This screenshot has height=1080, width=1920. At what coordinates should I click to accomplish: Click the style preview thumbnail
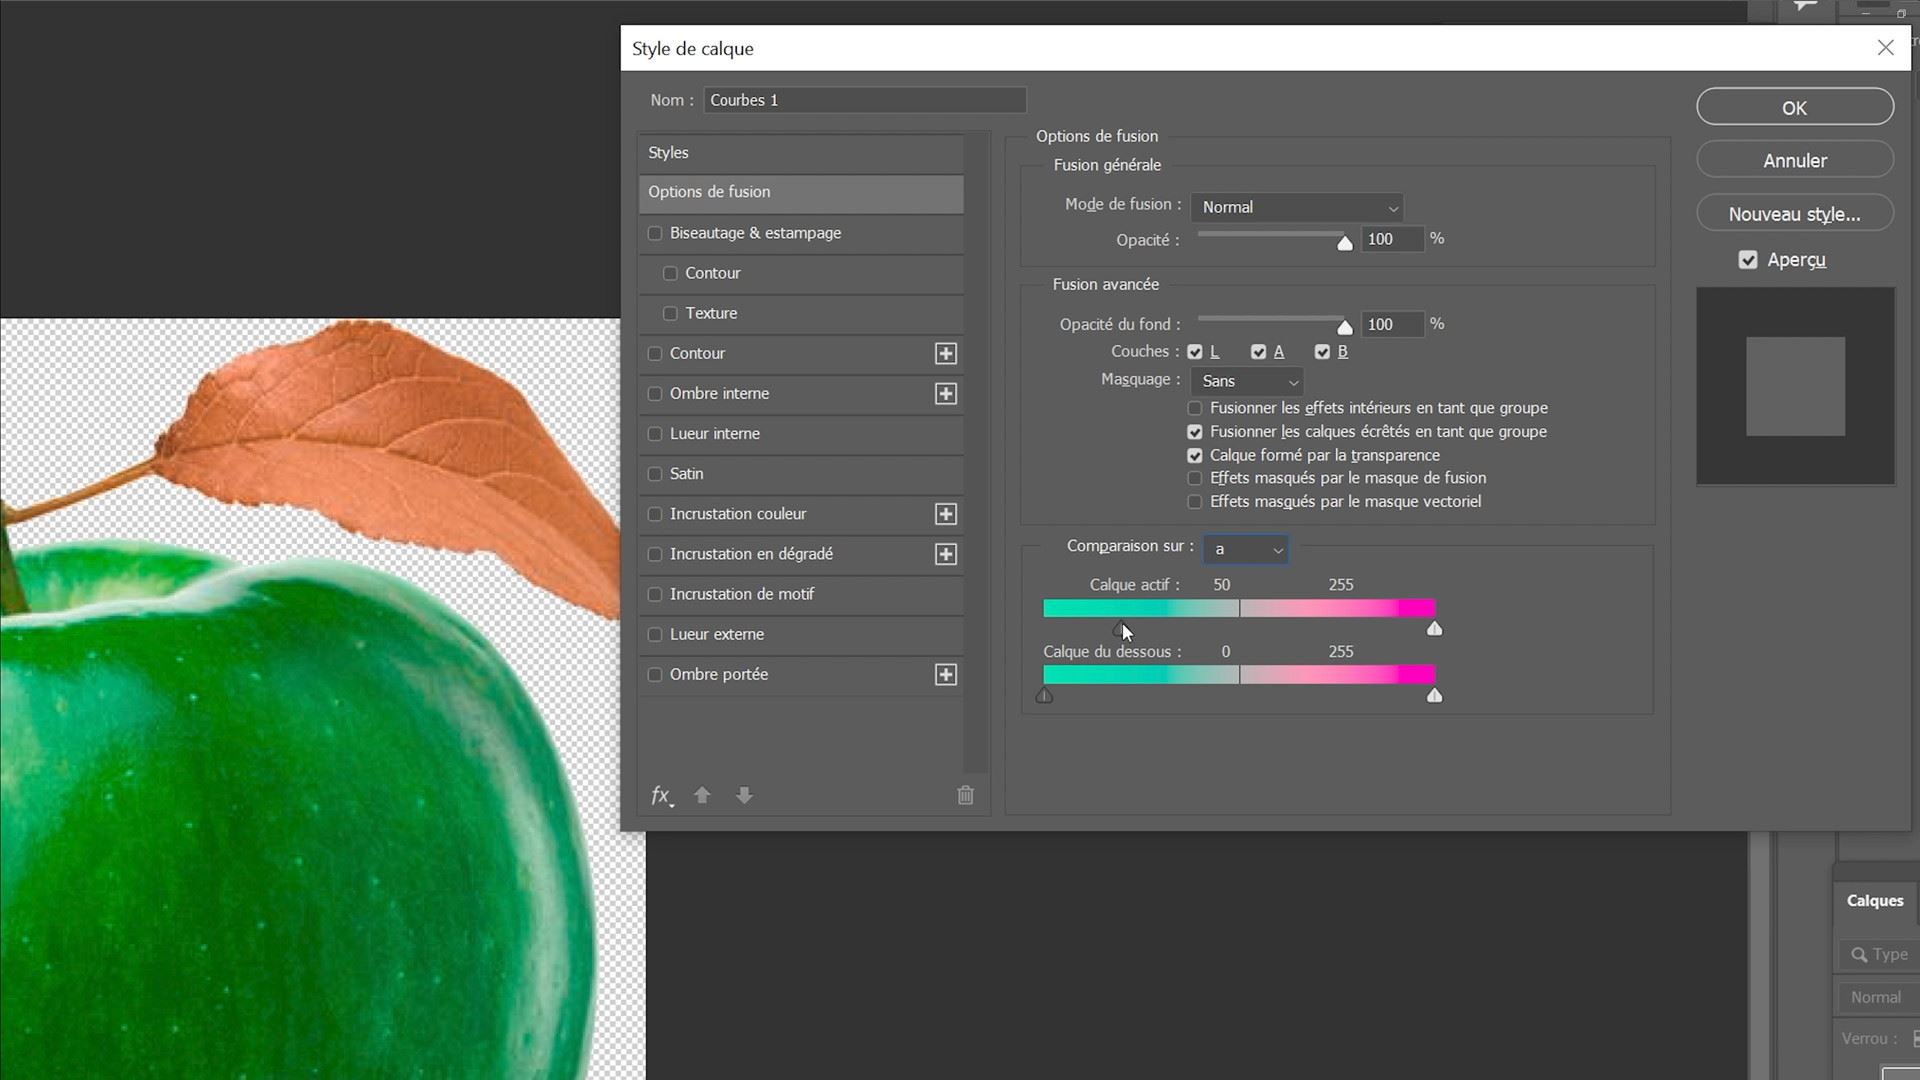pyautogui.click(x=1795, y=386)
